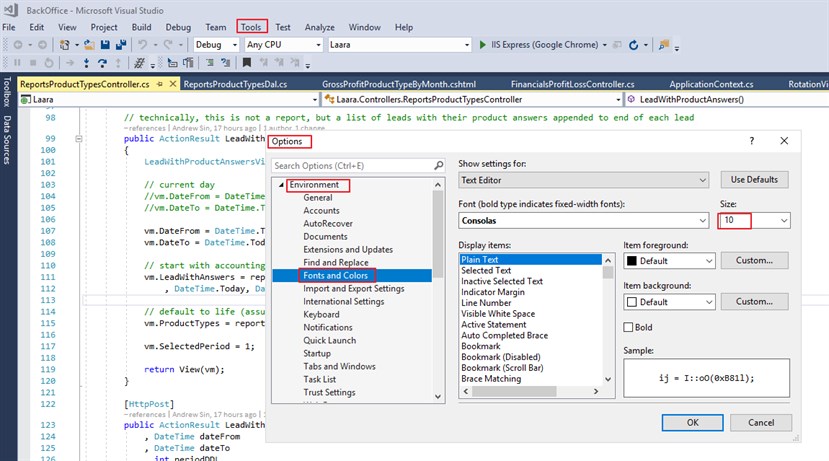This screenshot has height=461, width=829.
Task: Click the Step Out icon
Action: 118,63
